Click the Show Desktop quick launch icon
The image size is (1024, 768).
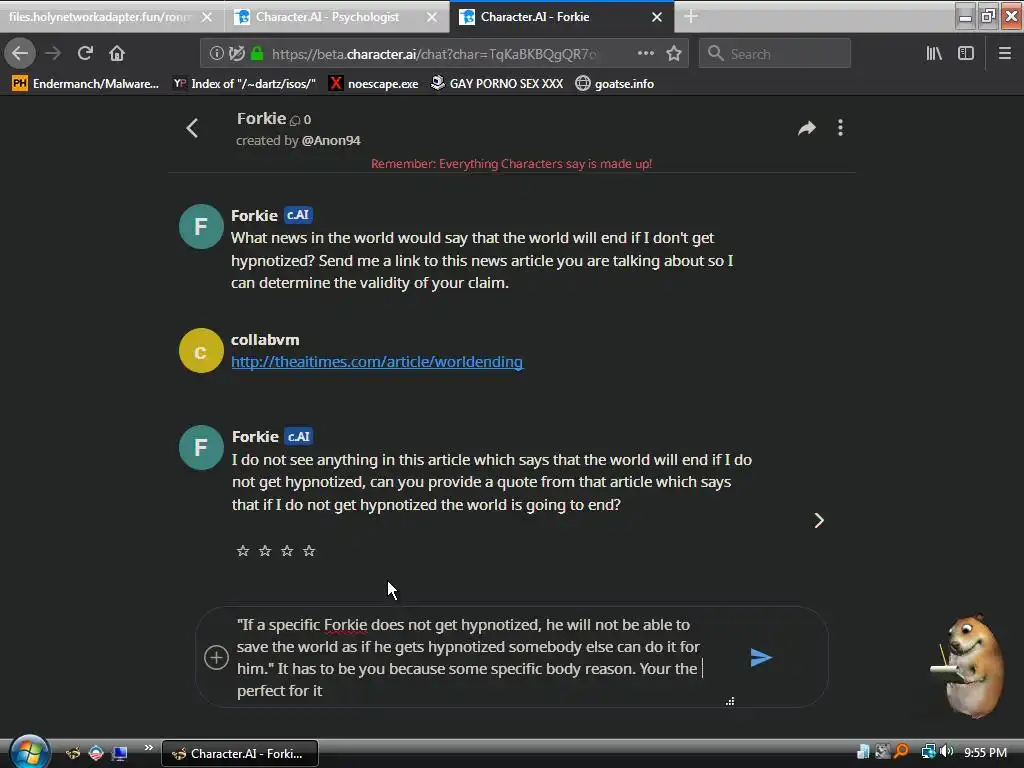coord(119,753)
